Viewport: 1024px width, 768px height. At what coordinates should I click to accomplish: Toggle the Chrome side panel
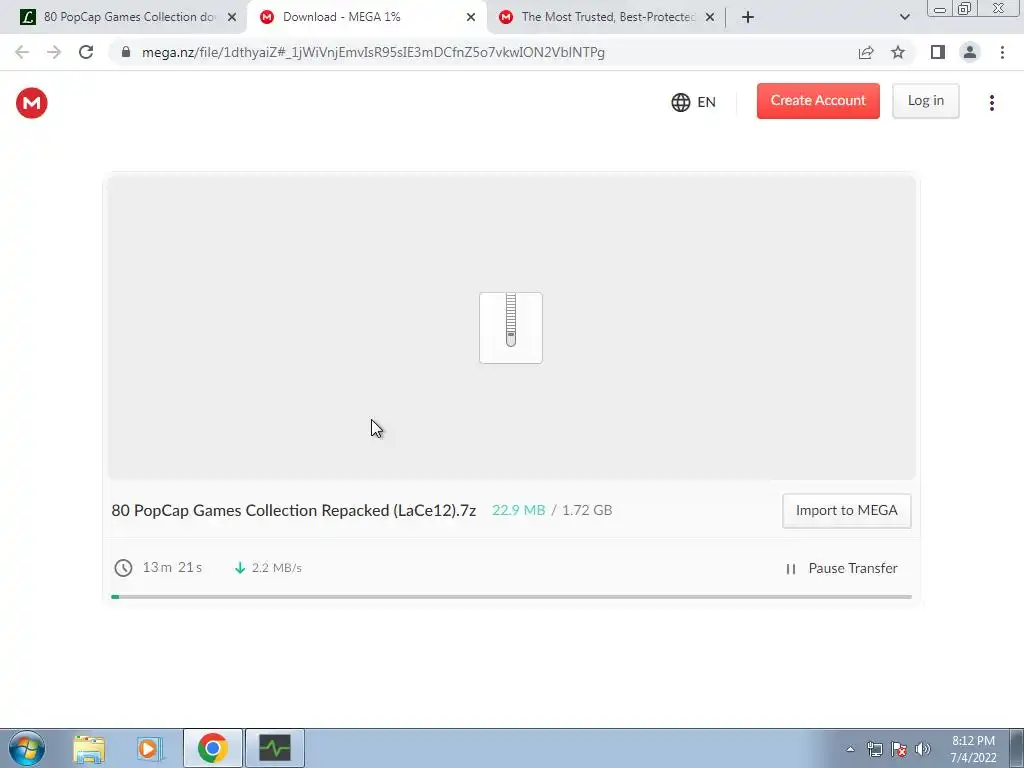click(x=938, y=52)
